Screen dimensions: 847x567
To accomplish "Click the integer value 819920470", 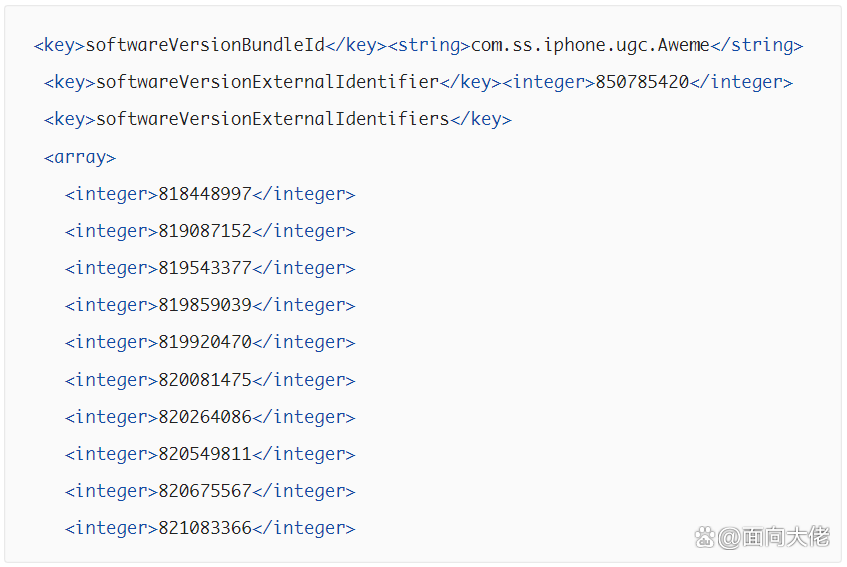I will point(205,342).
